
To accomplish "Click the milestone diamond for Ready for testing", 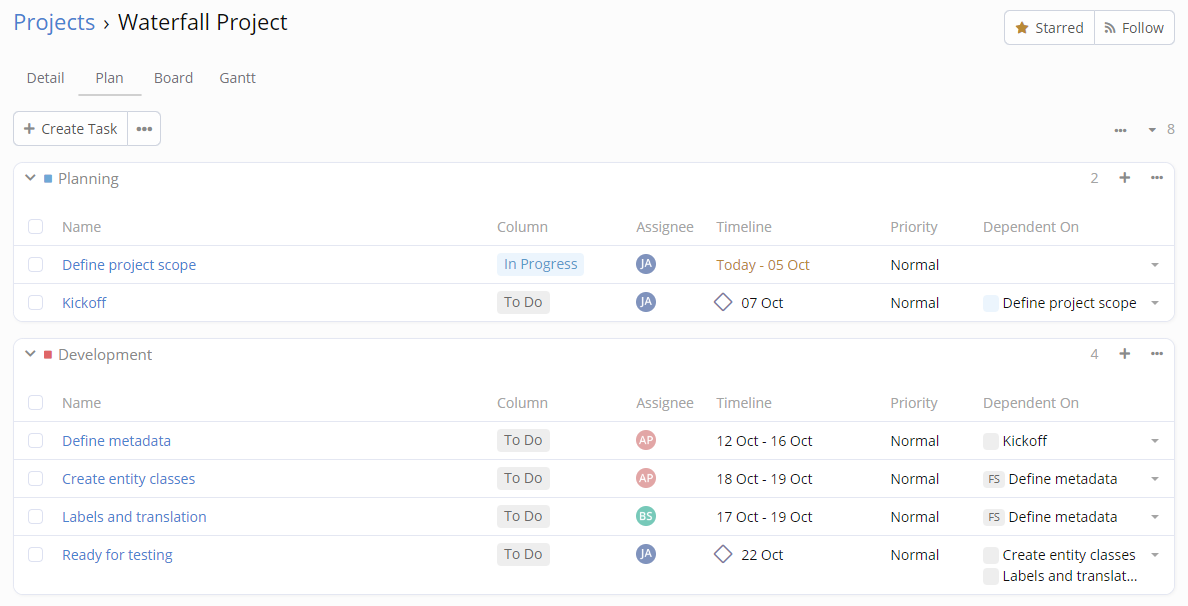I will pyautogui.click(x=723, y=554).
